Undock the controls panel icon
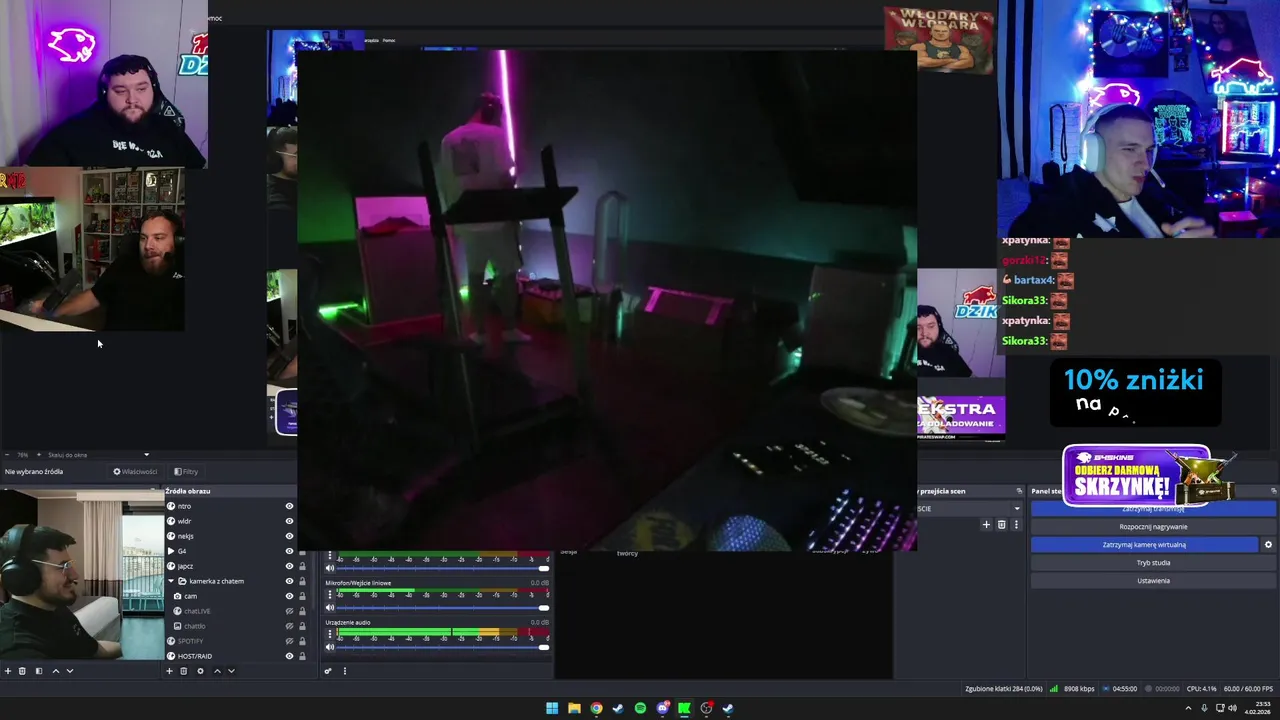This screenshot has width=1280, height=720. (1273, 491)
